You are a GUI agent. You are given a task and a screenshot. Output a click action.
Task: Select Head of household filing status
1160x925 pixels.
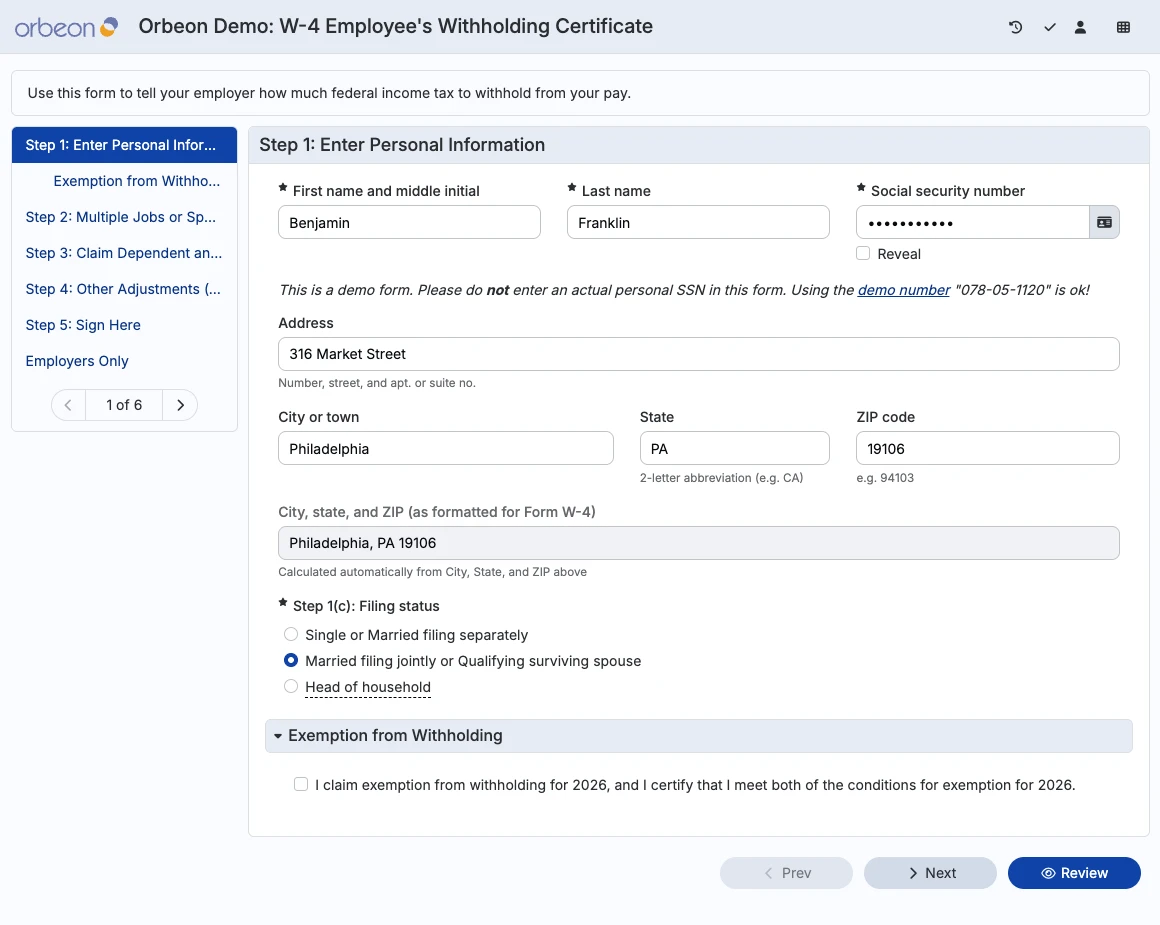pos(291,686)
